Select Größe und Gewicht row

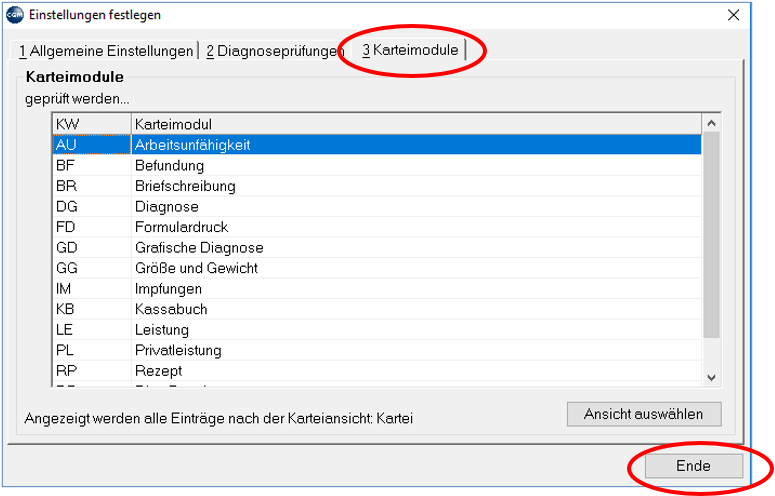(377, 268)
